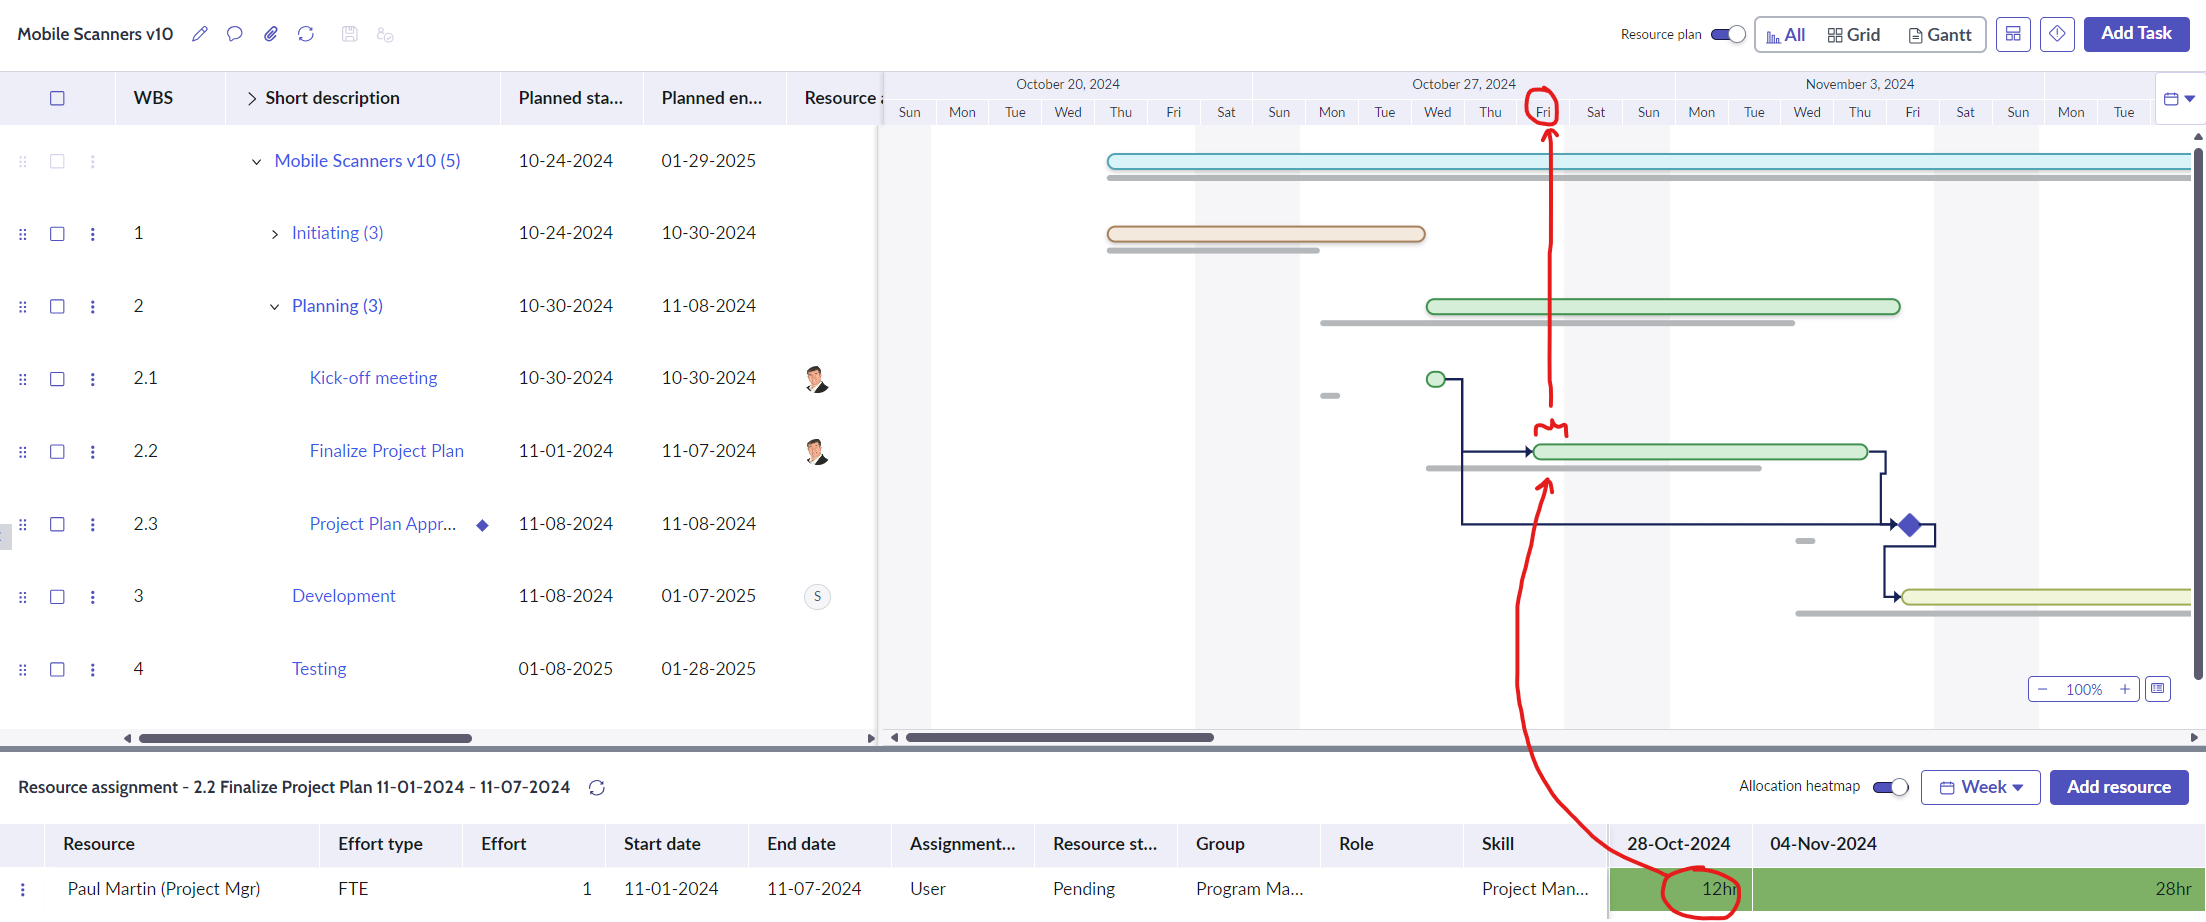The image size is (2206, 922).
Task: Click resource avatar on Finalize Project Plan row
Action: tap(817, 451)
